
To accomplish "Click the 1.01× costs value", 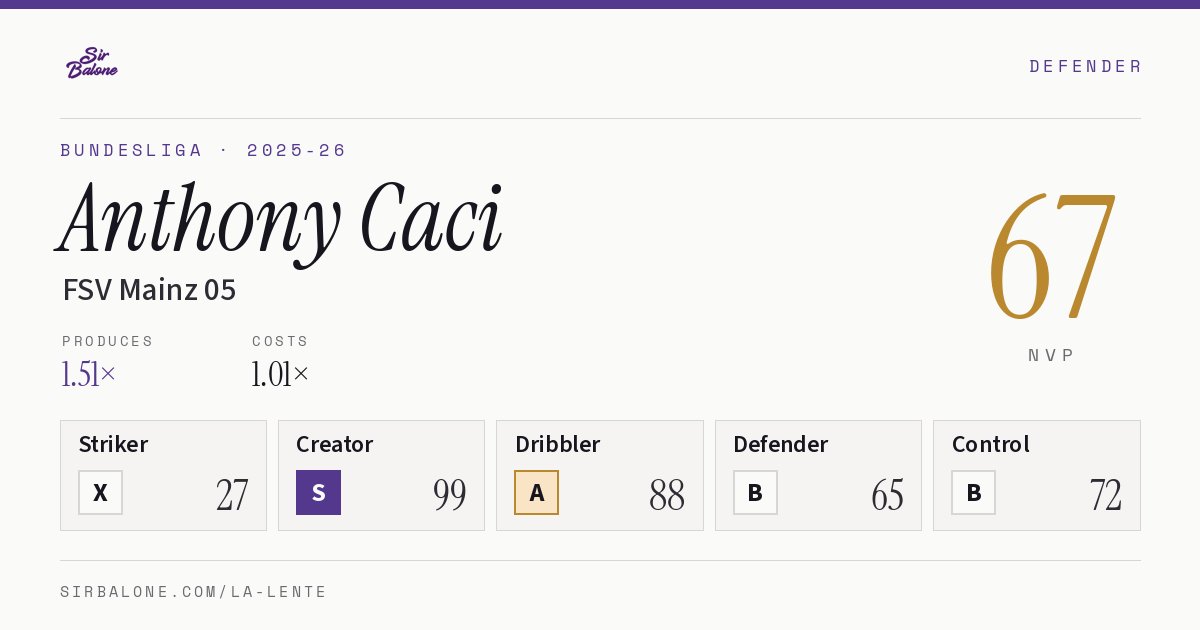I will pyautogui.click(x=280, y=374).
